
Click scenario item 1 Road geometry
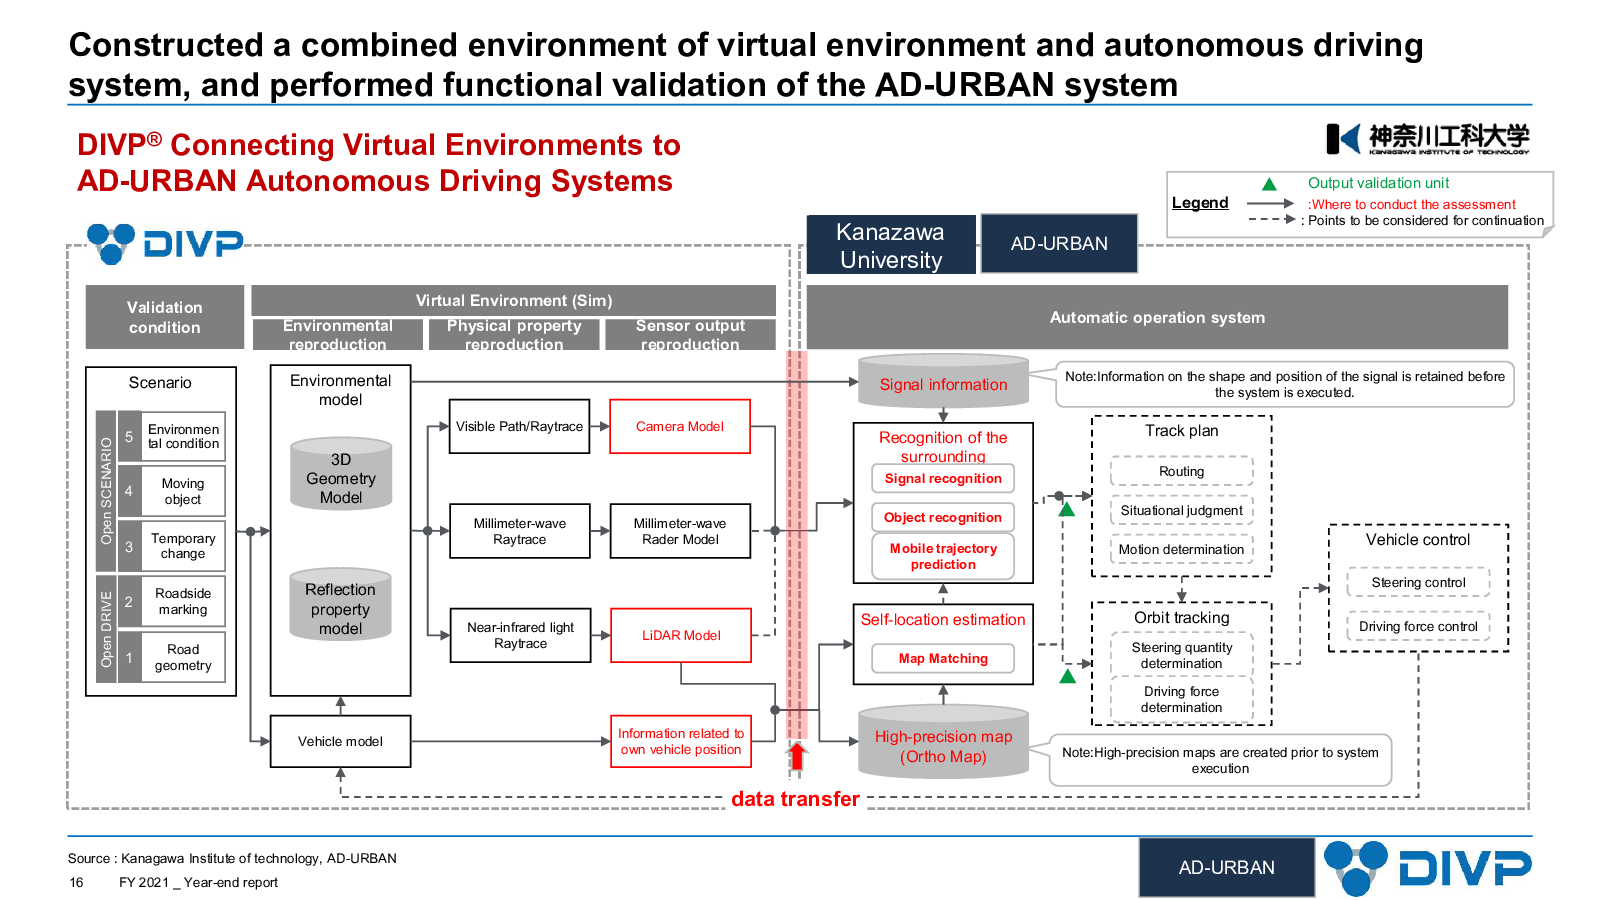click(x=171, y=657)
